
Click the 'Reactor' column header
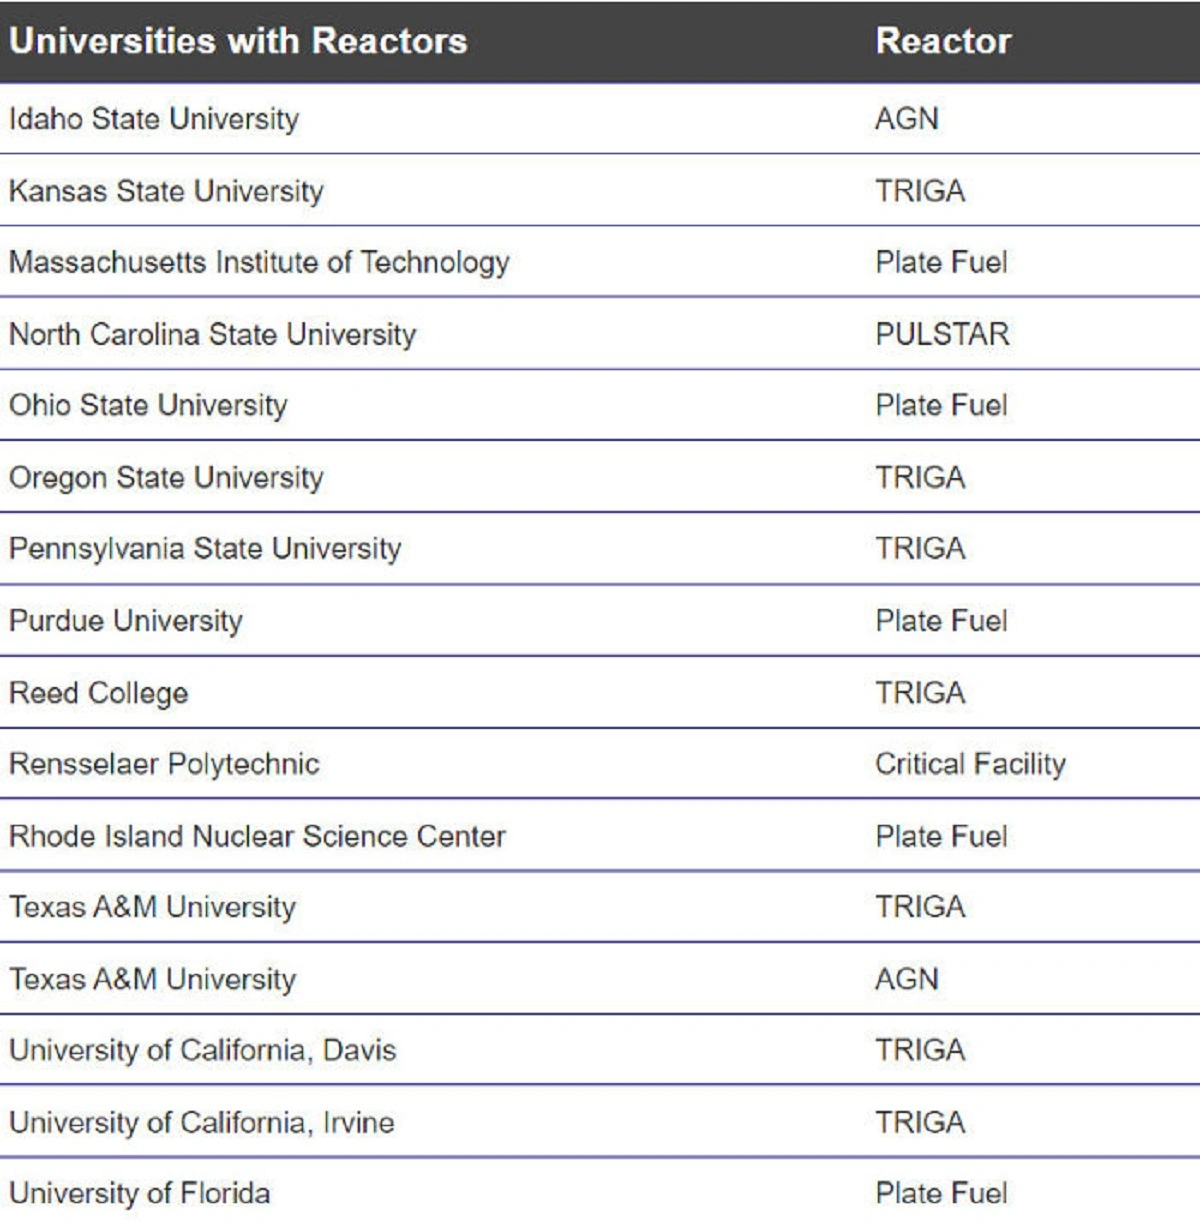coord(943,41)
